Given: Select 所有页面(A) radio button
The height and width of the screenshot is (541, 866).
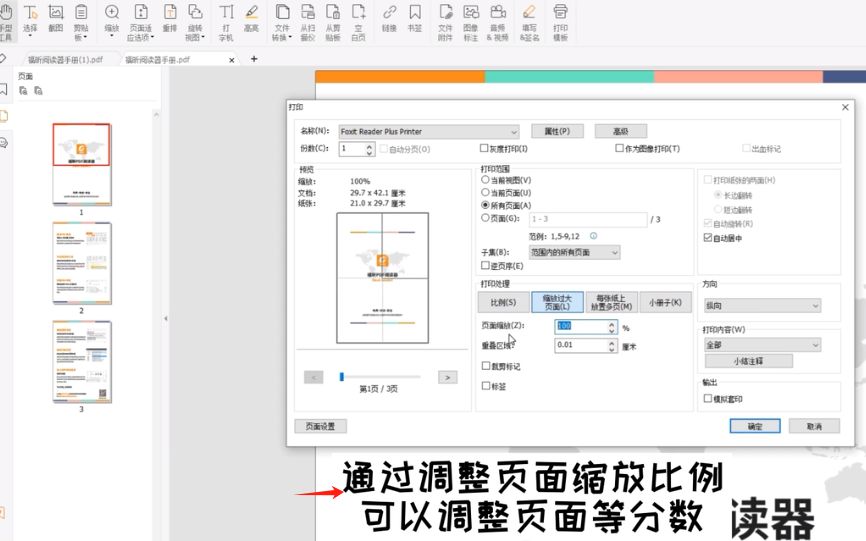Looking at the screenshot, I should pos(485,205).
